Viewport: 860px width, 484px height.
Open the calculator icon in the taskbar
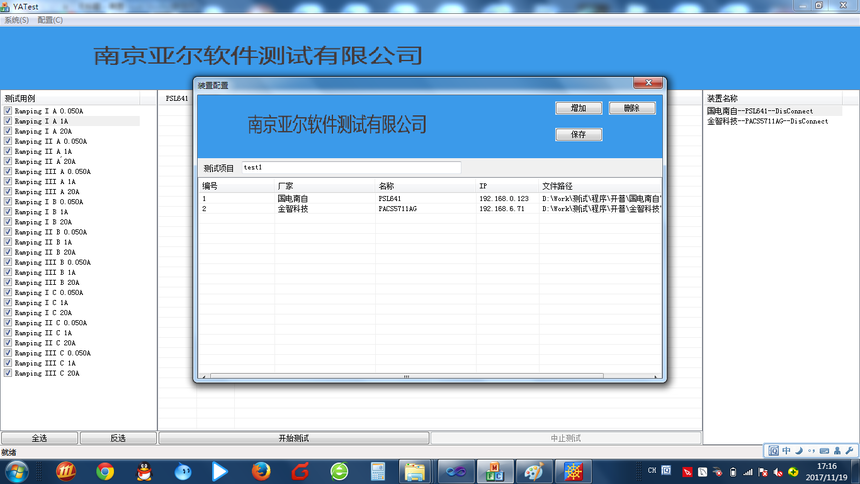tap(378, 470)
